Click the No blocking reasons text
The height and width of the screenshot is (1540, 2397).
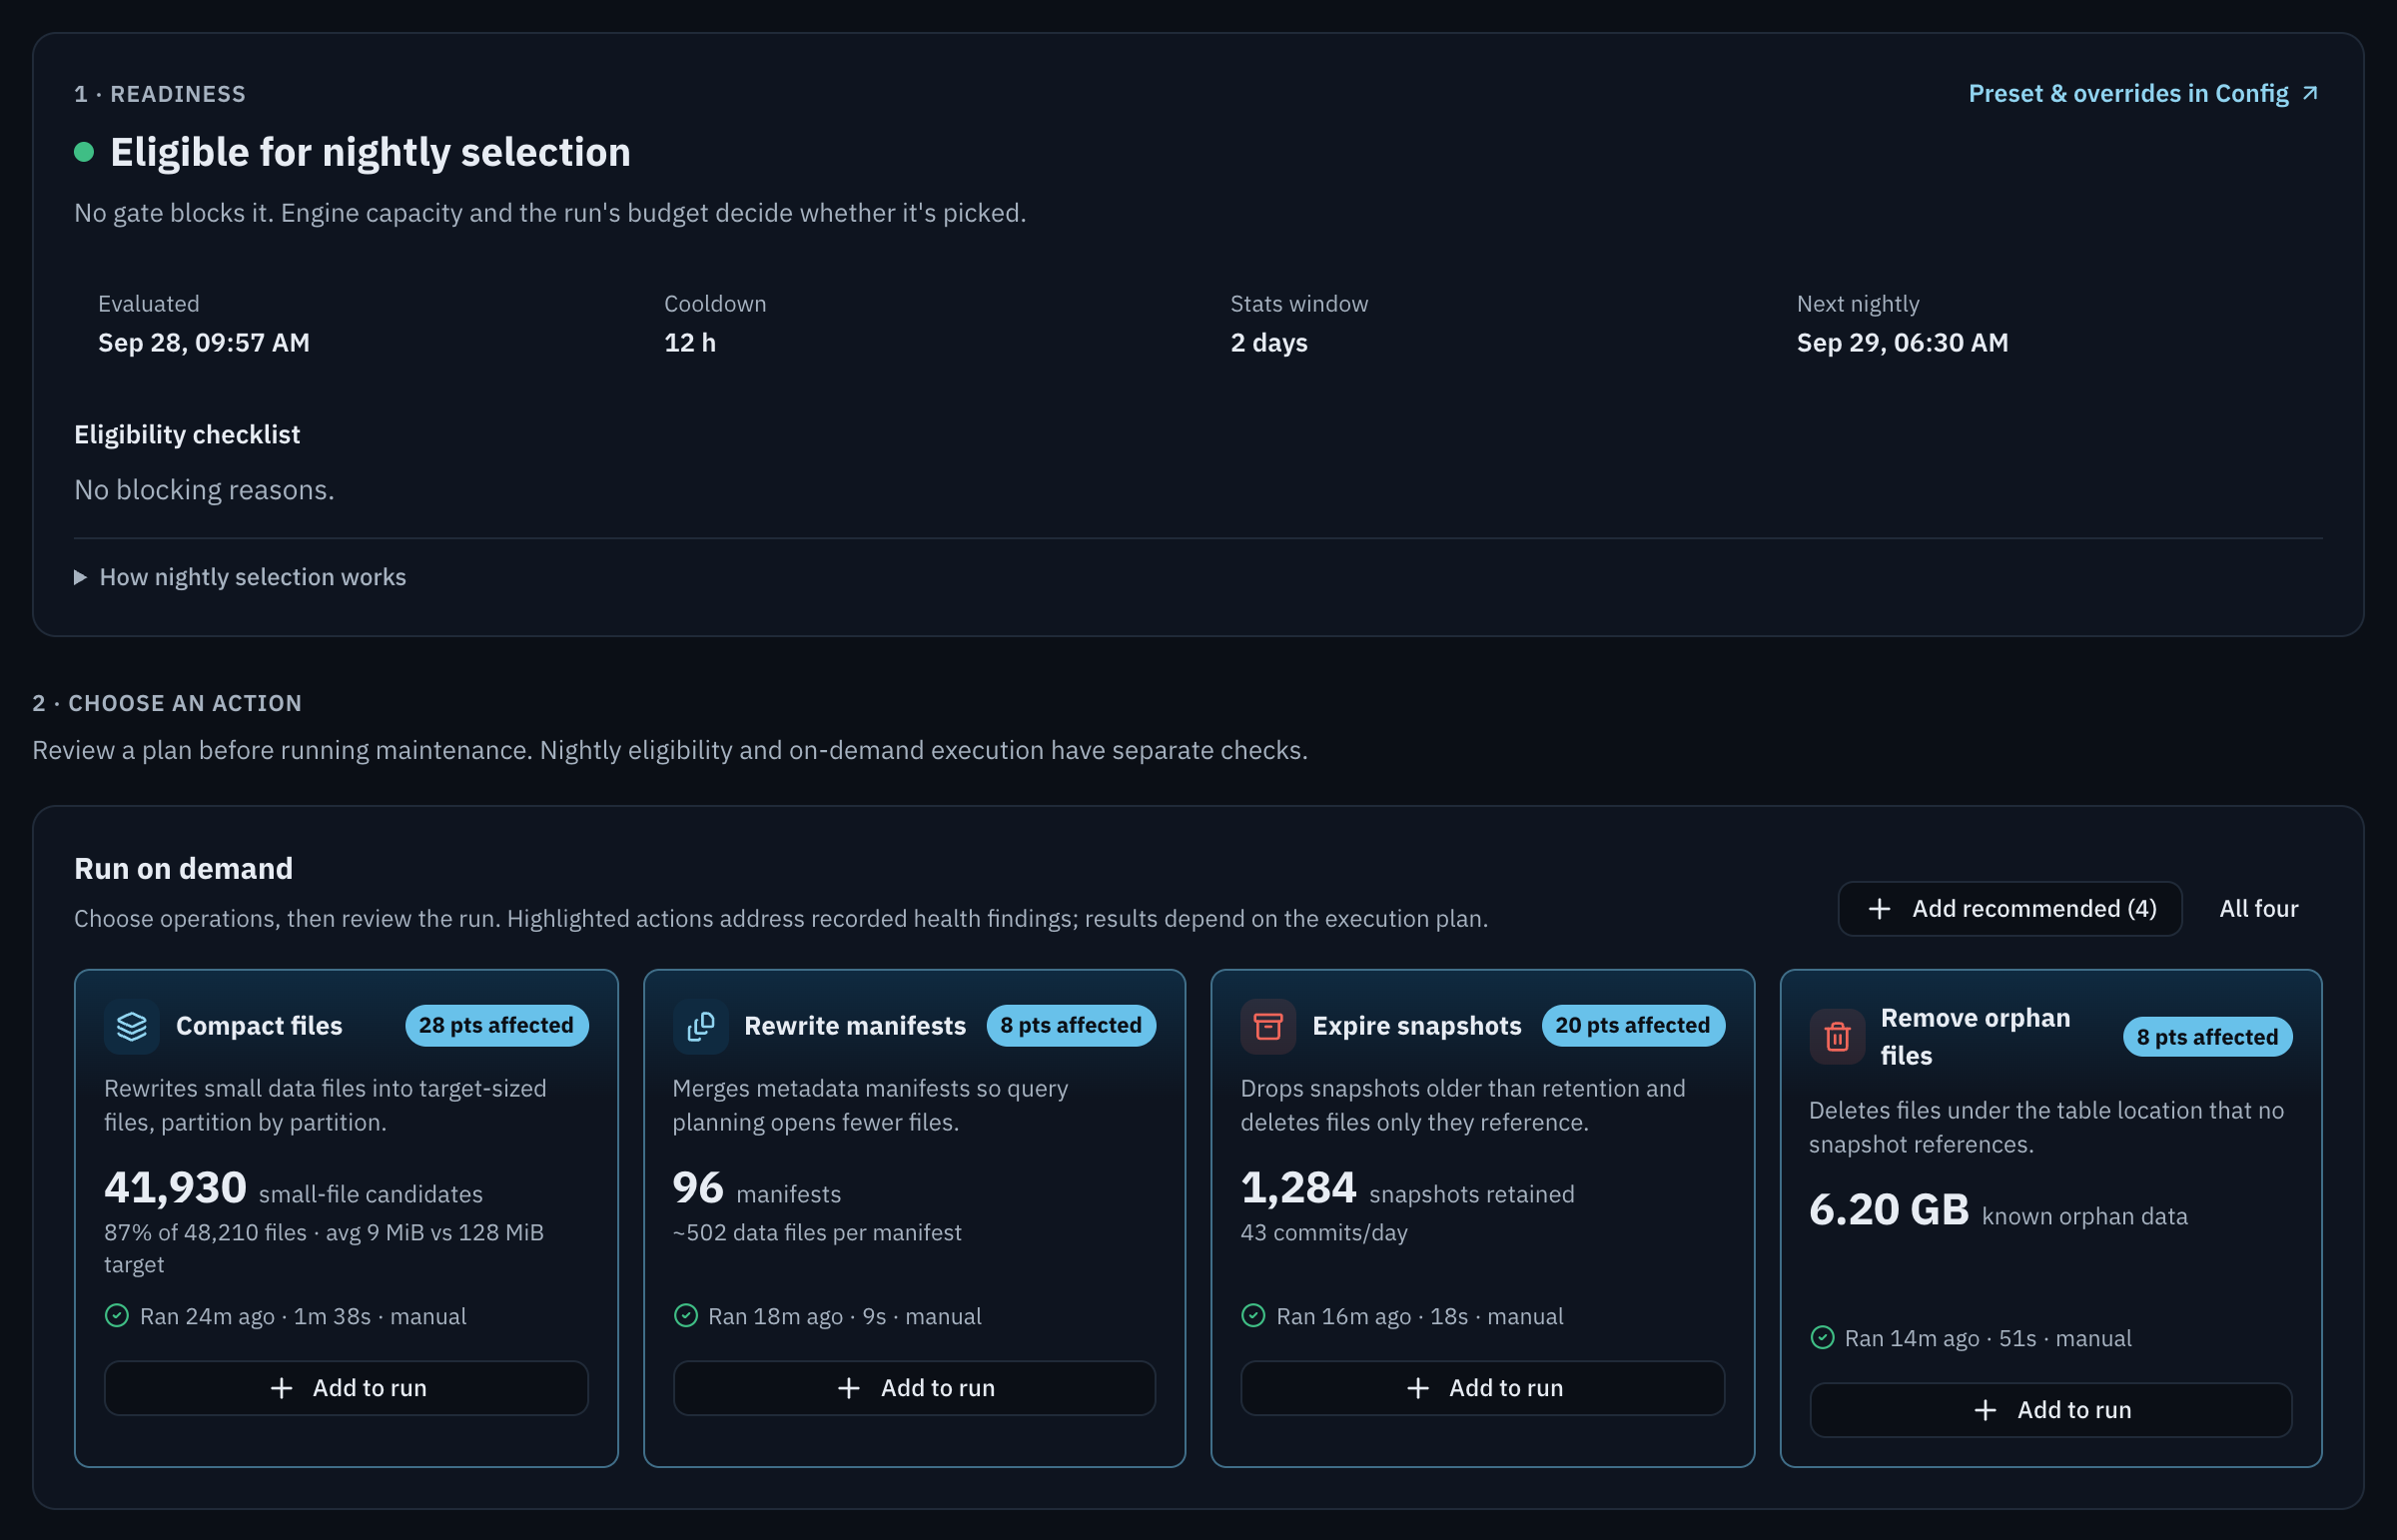[x=204, y=490]
